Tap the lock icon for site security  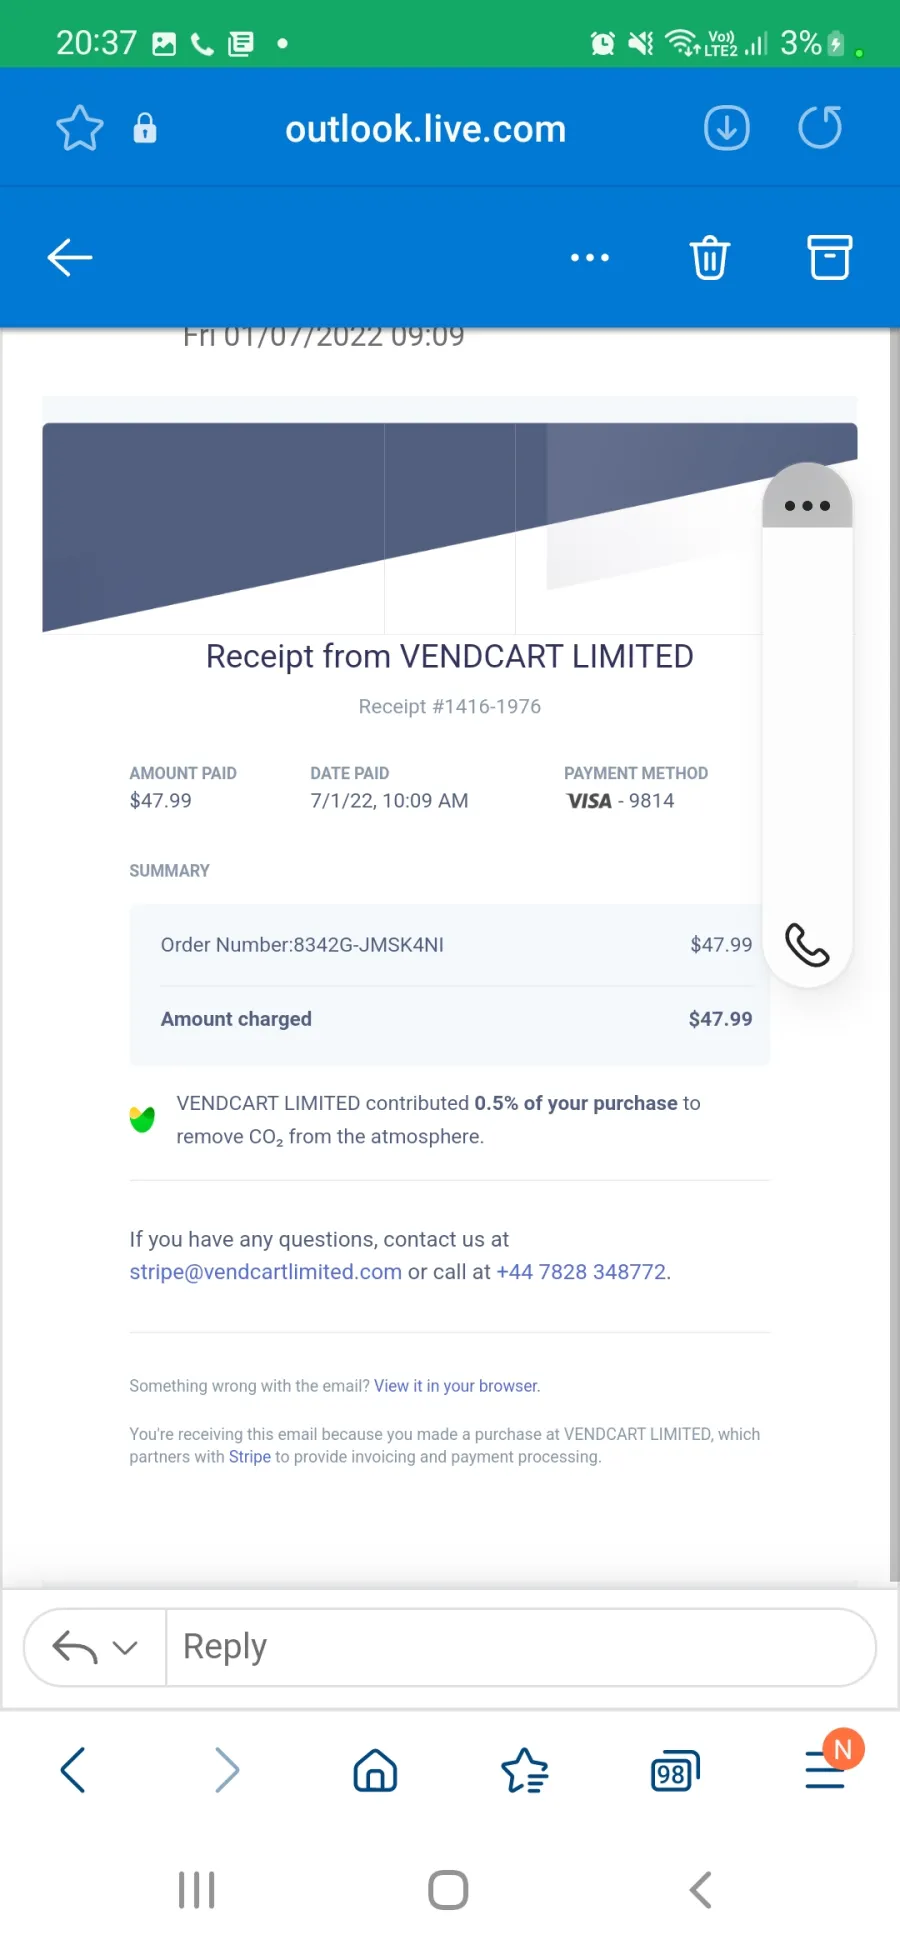pyautogui.click(x=145, y=128)
